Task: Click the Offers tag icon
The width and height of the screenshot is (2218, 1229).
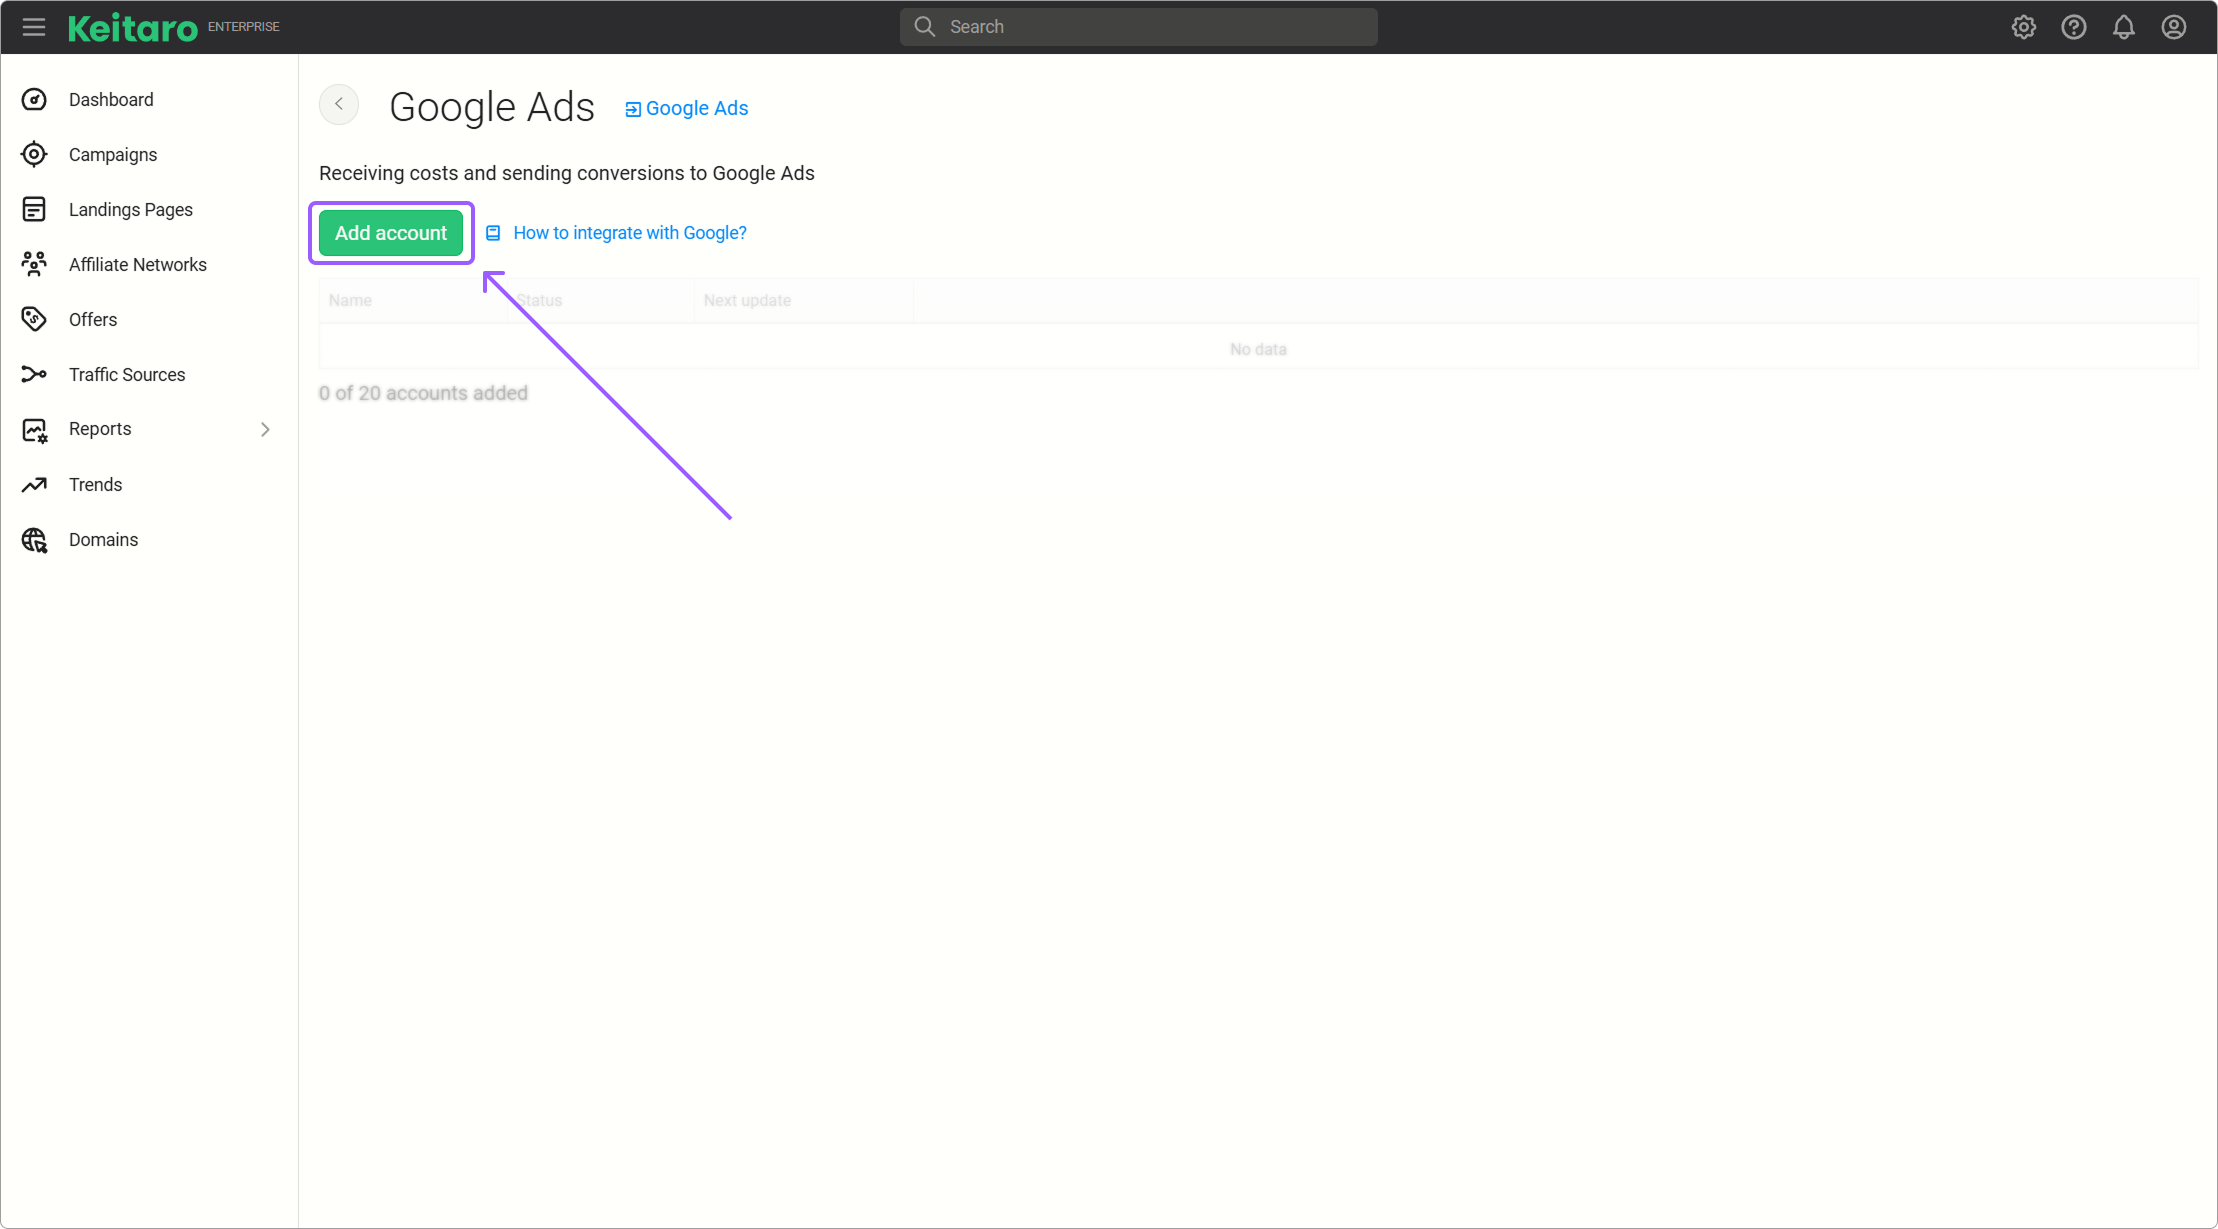Action: [x=34, y=319]
